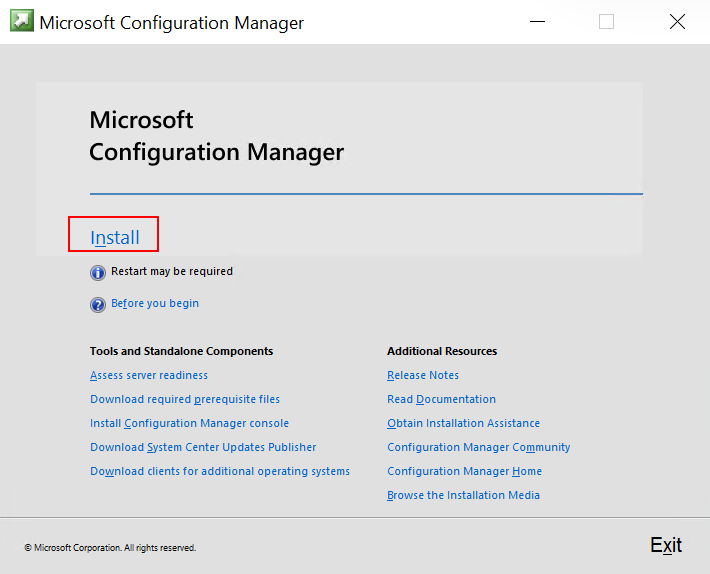Select Download clients for additional operating systems
This screenshot has height=574, width=710.
click(220, 471)
